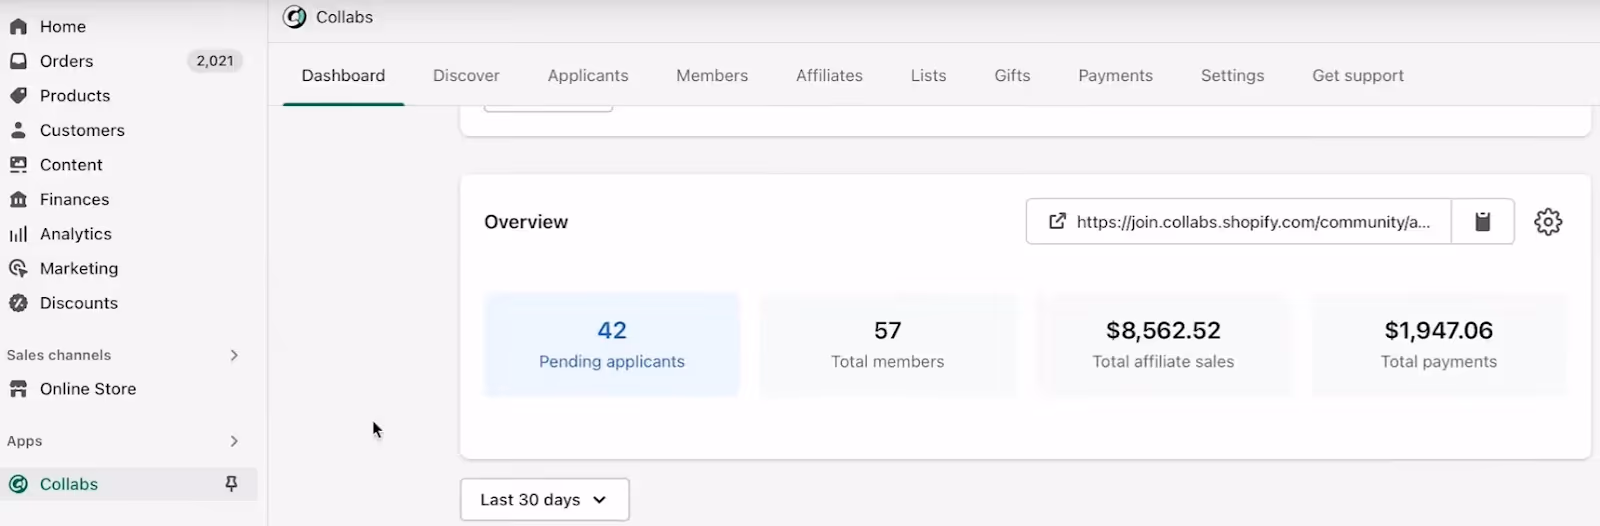Screen dimensions: 1600x526
Task: View the 57 Total members card
Action: pyautogui.click(x=888, y=345)
